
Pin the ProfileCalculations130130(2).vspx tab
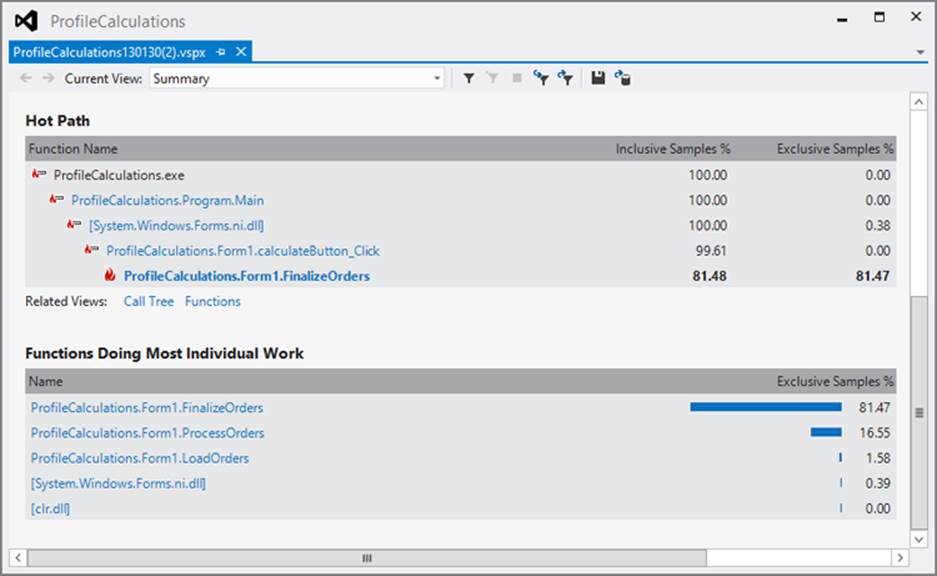pyautogui.click(x=221, y=52)
